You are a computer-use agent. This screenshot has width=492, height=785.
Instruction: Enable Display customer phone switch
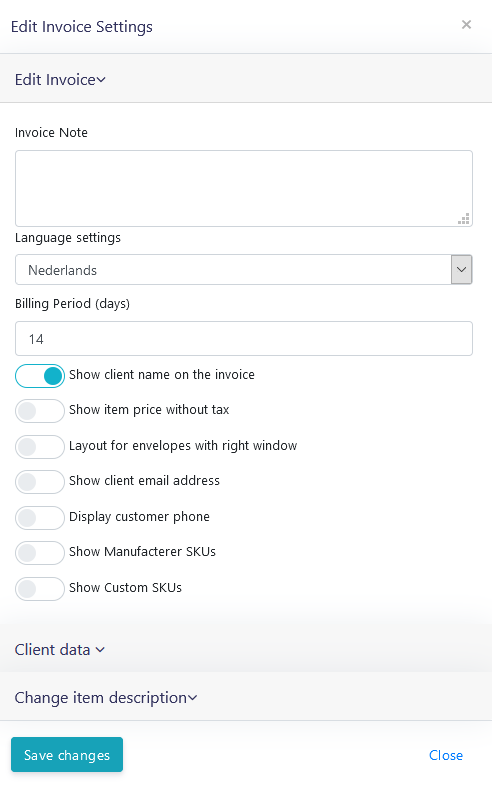pos(40,518)
